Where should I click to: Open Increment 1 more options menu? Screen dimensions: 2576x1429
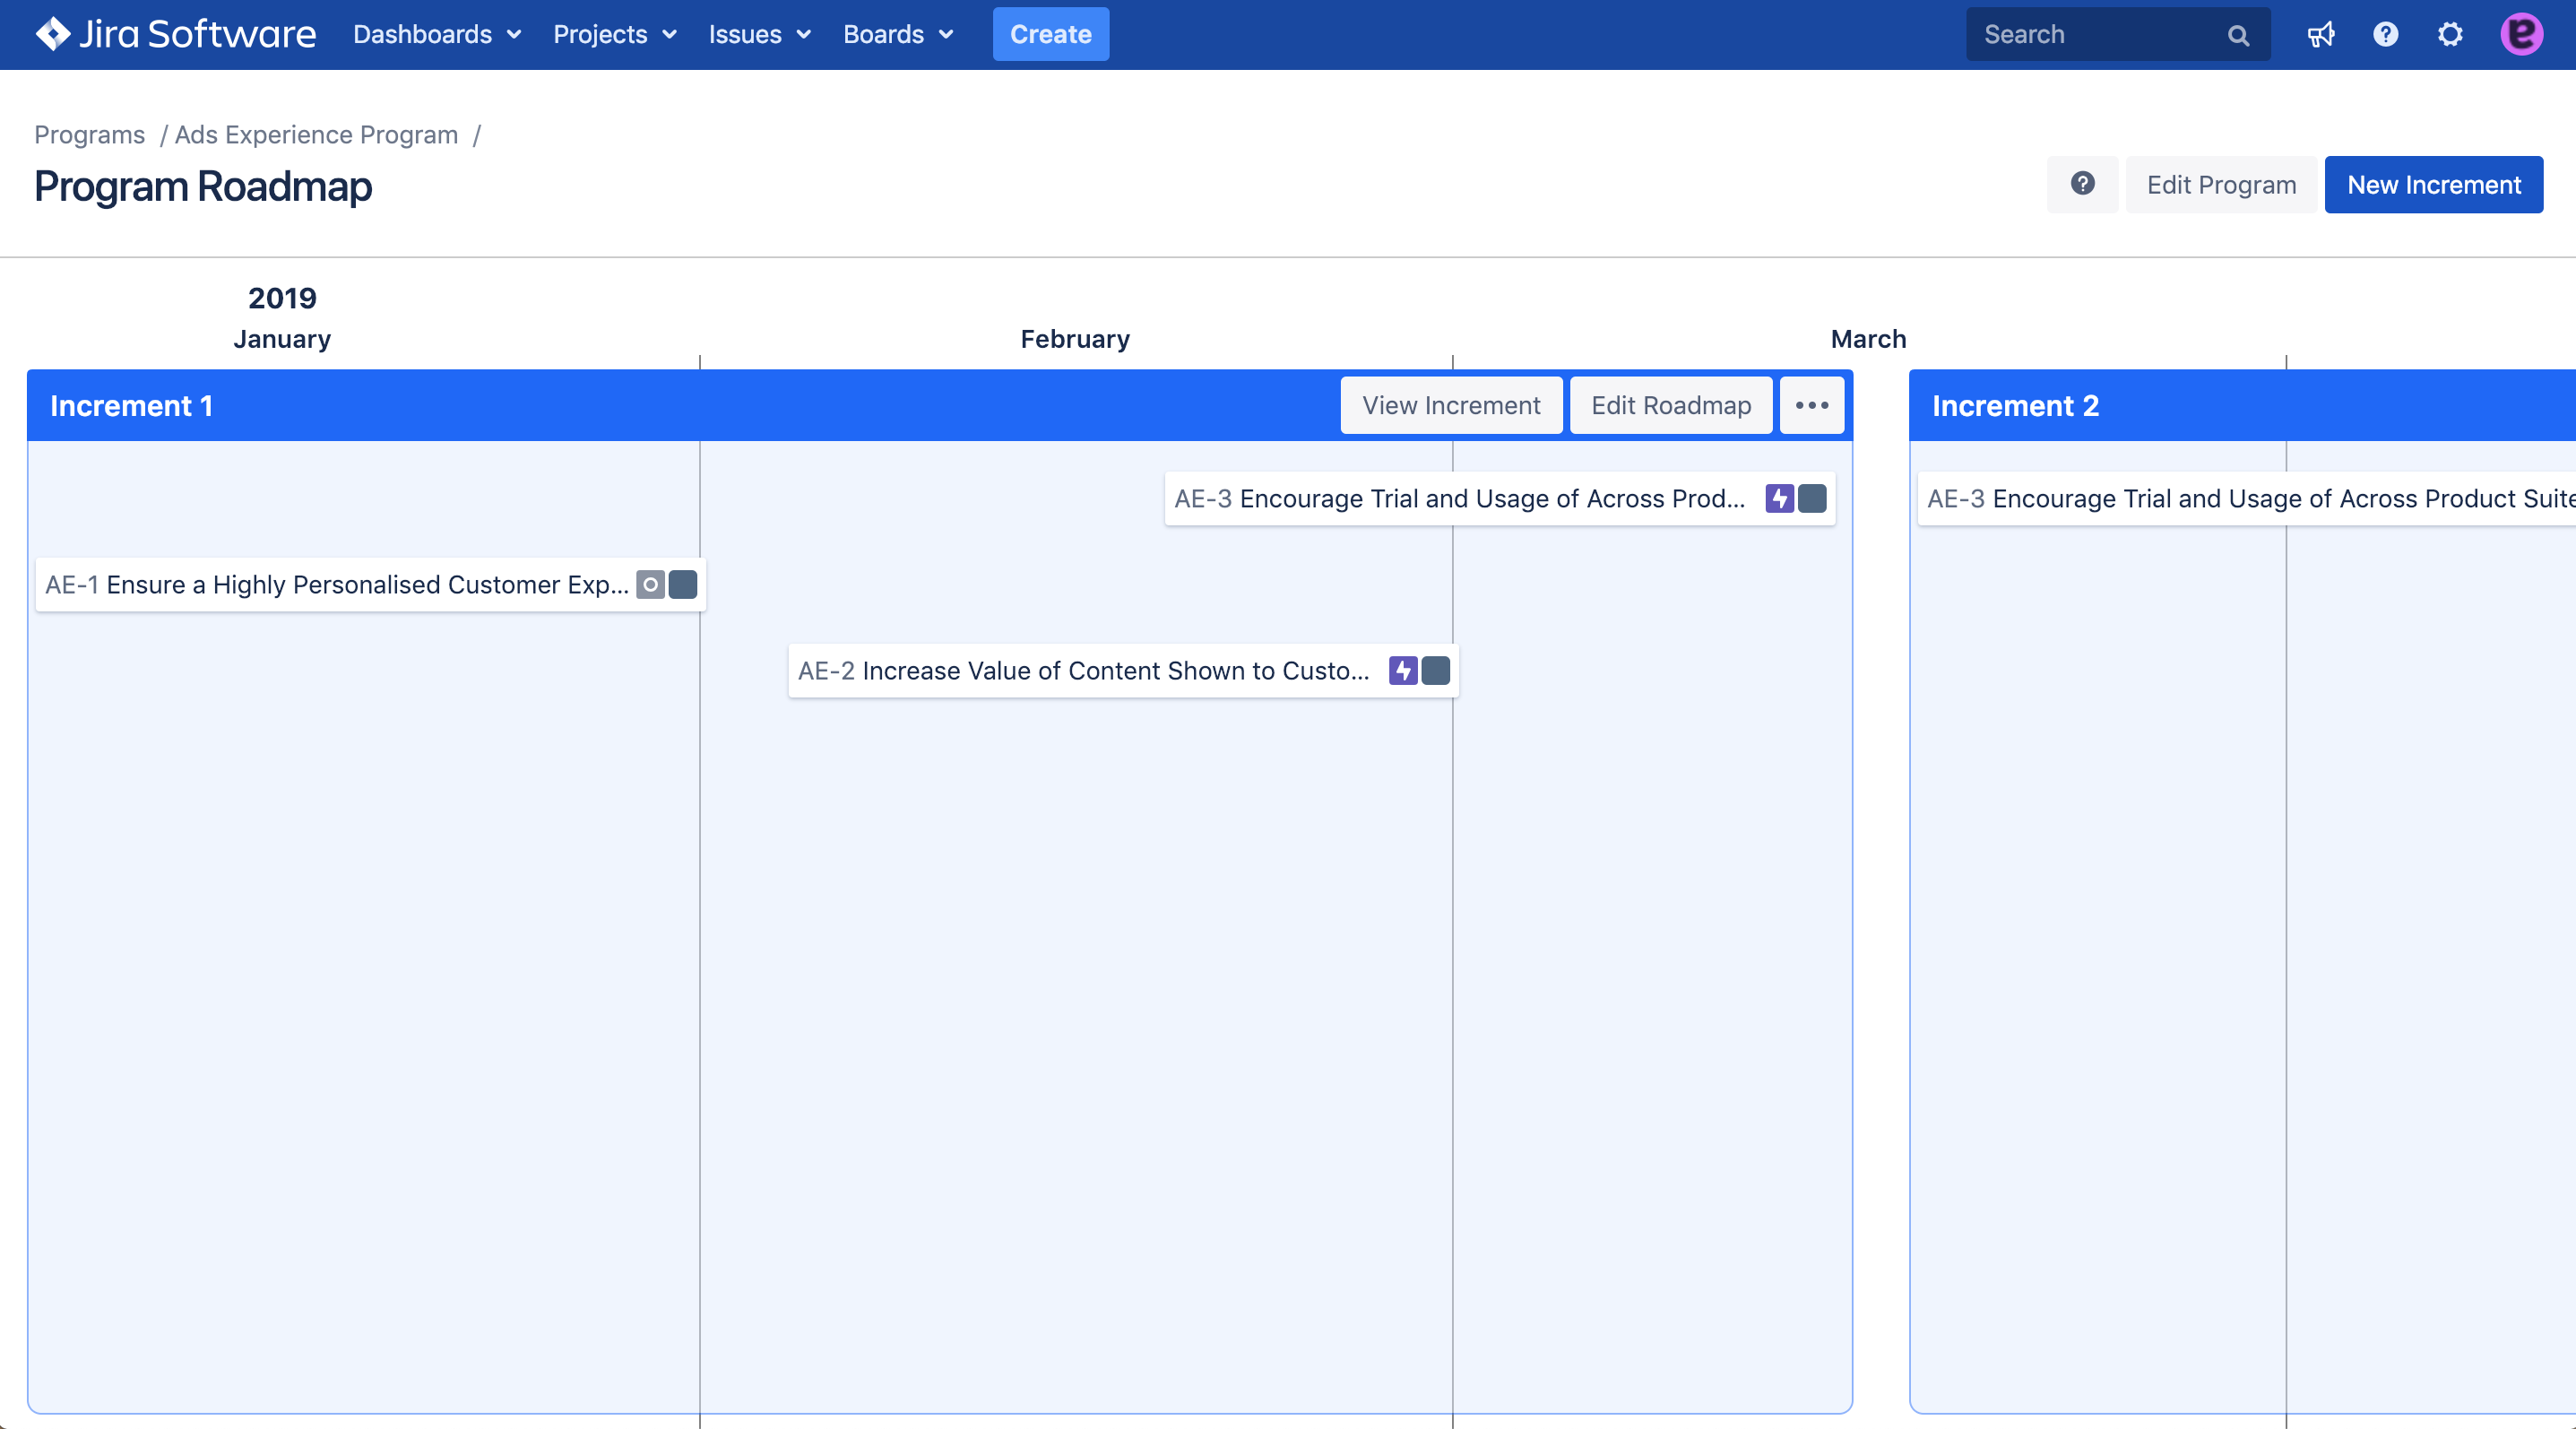pyautogui.click(x=1811, y=405)
